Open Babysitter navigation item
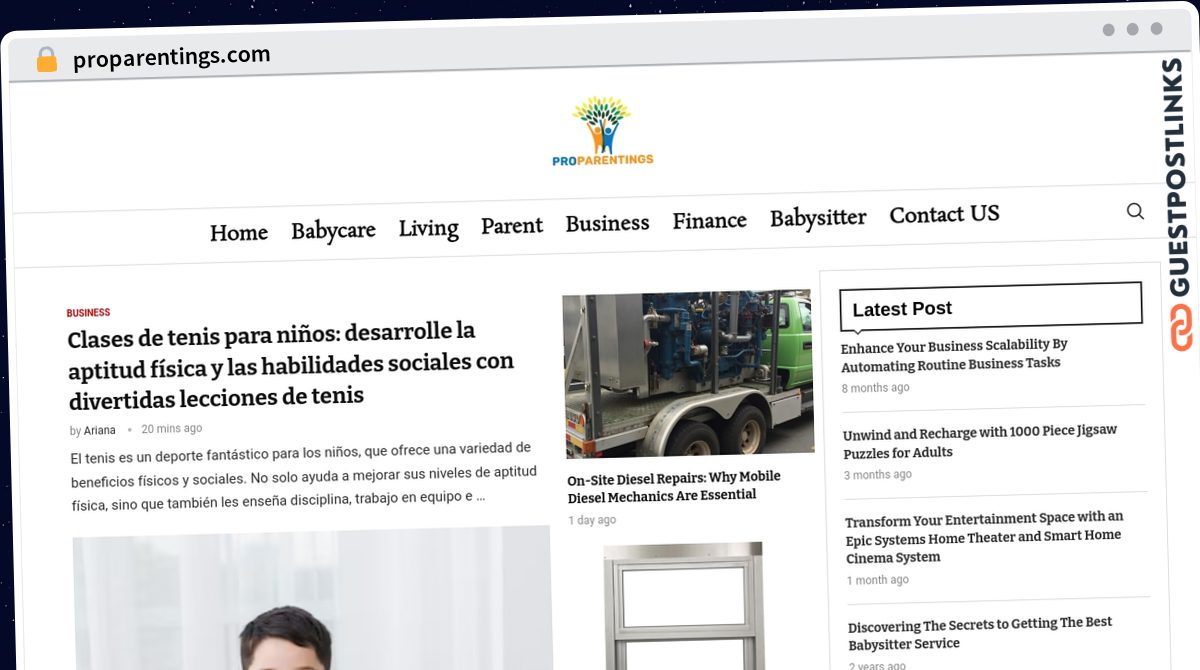 tap(818, 217)
